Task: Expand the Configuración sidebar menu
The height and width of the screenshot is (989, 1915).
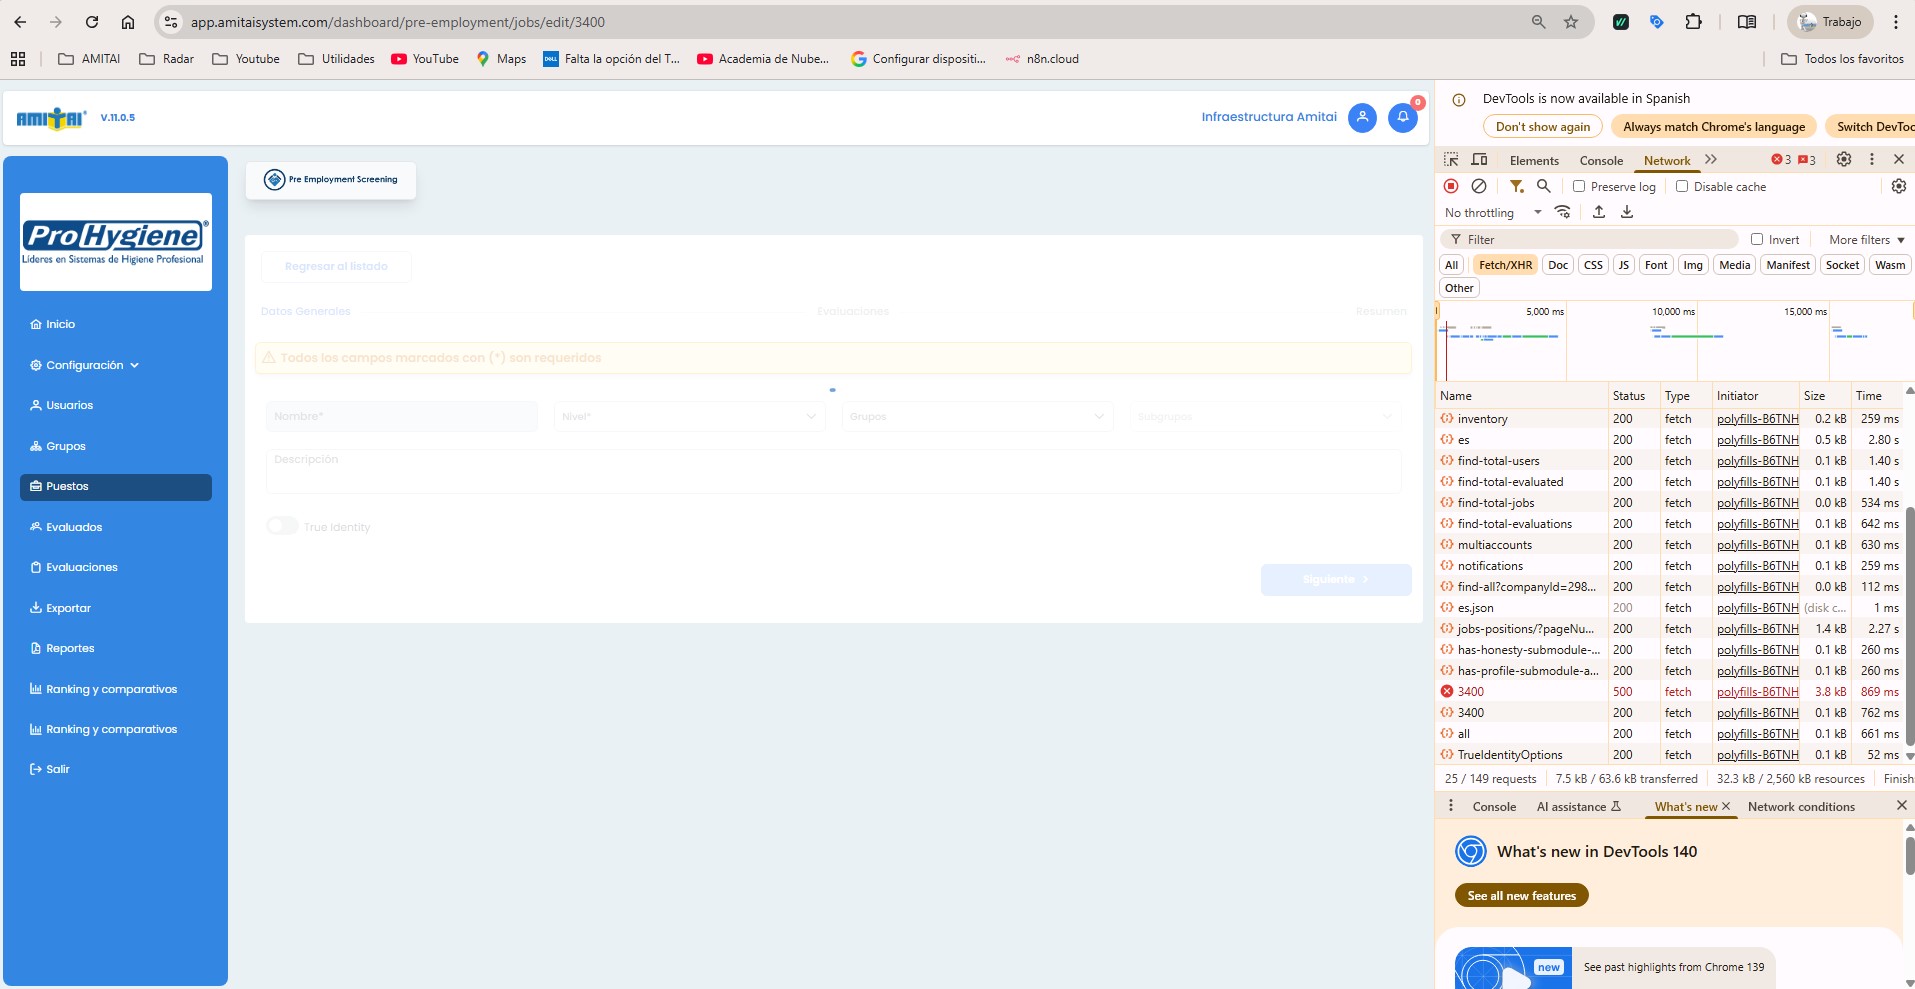Action: (85, 365)
